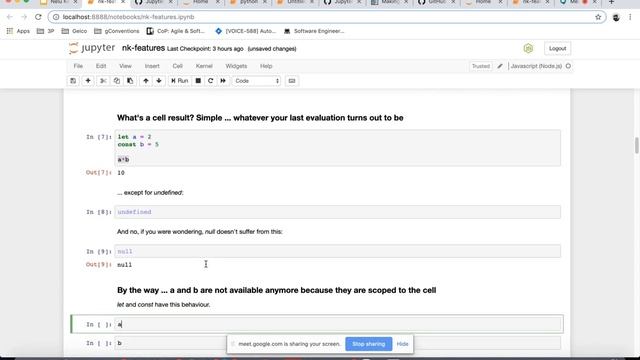Go forward with browser forward arrow
The image size is (640, 360).
24,17
